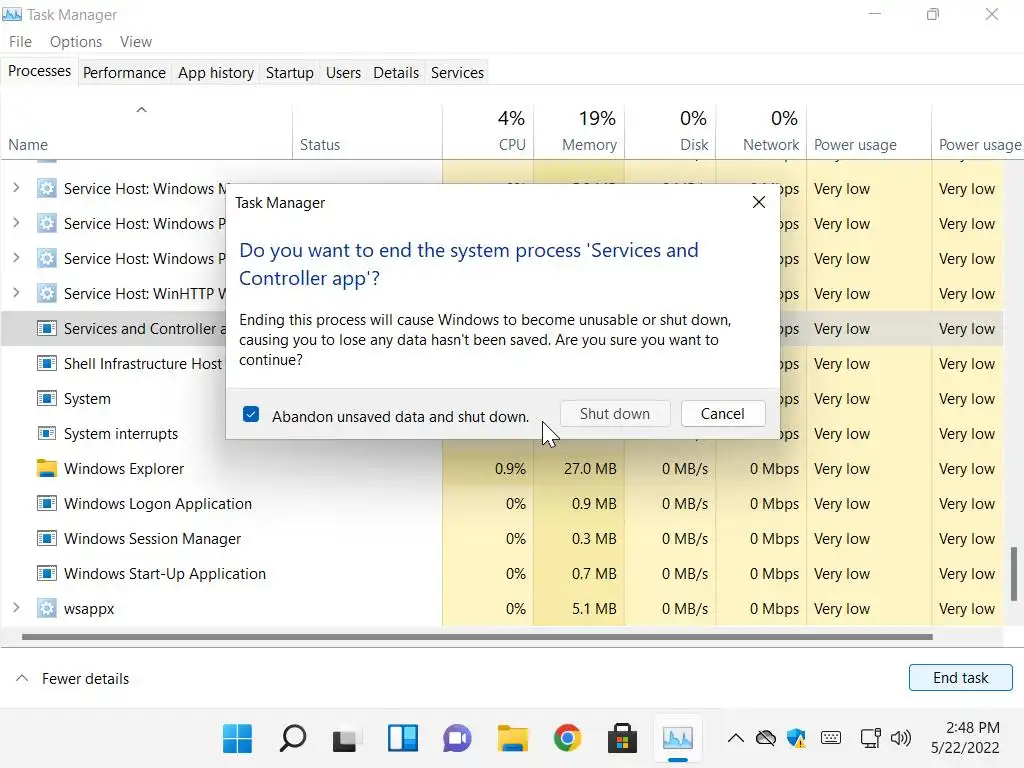1024x768 pixels.
Task: Click Windows Explorer CPU value 0.9%
Action: tap(510, 469)
